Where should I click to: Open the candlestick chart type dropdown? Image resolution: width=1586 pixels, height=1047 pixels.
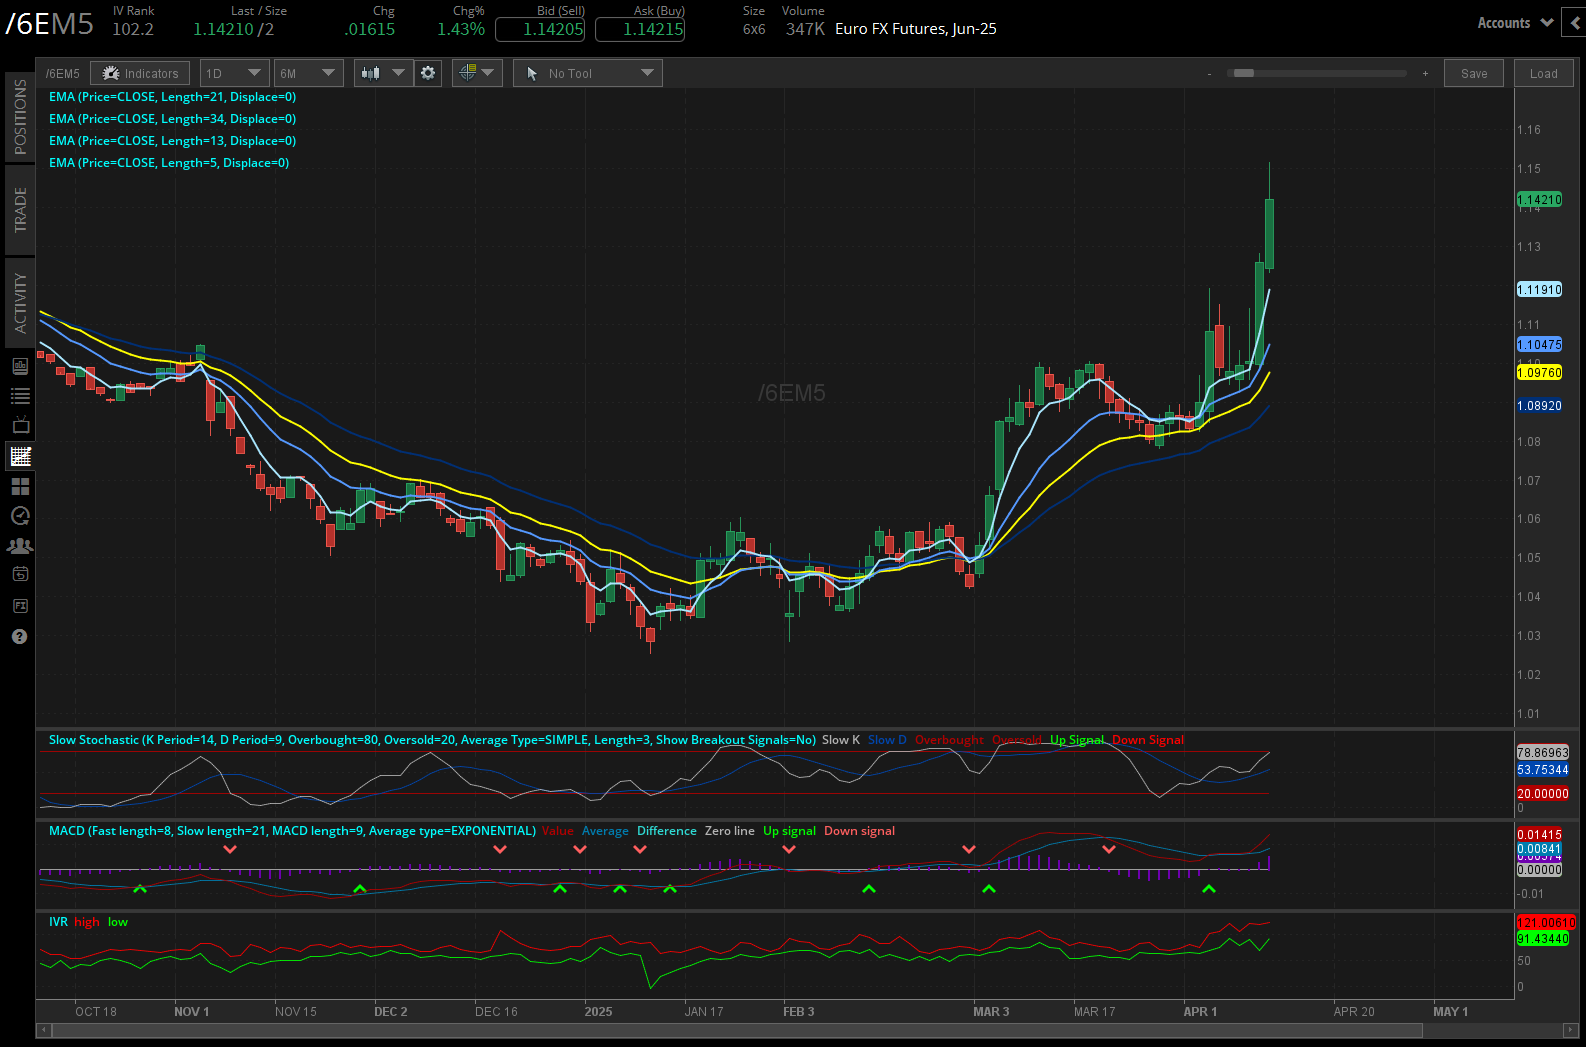(384, 73)
